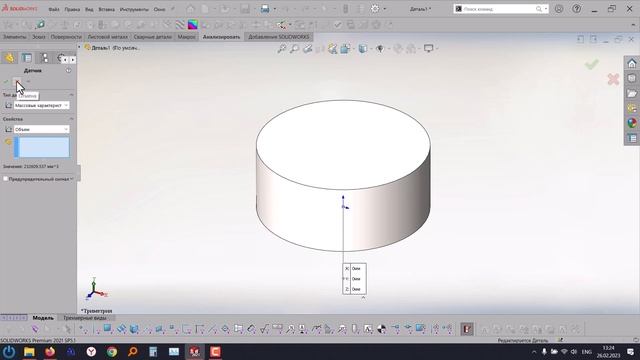Open the Модель bottom tab
Screen dimensions: 640x360
tap(43, 318)
